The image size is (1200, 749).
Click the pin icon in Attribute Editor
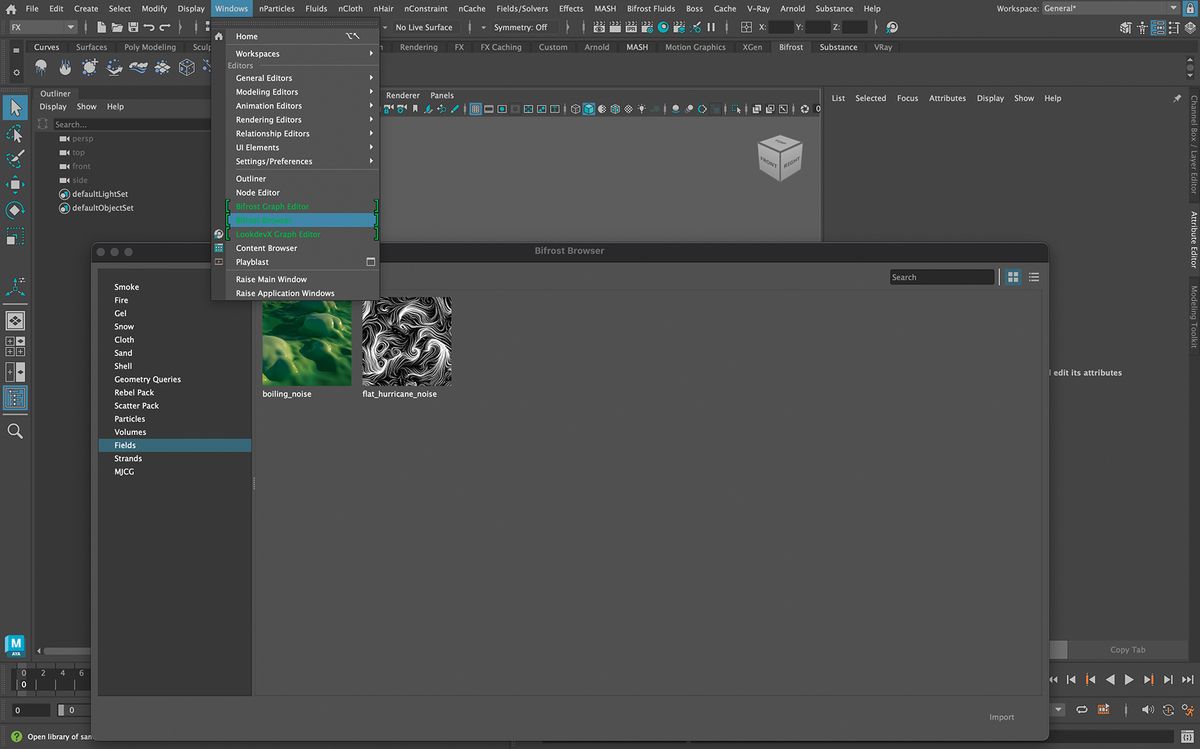[x=1177, y=98]
